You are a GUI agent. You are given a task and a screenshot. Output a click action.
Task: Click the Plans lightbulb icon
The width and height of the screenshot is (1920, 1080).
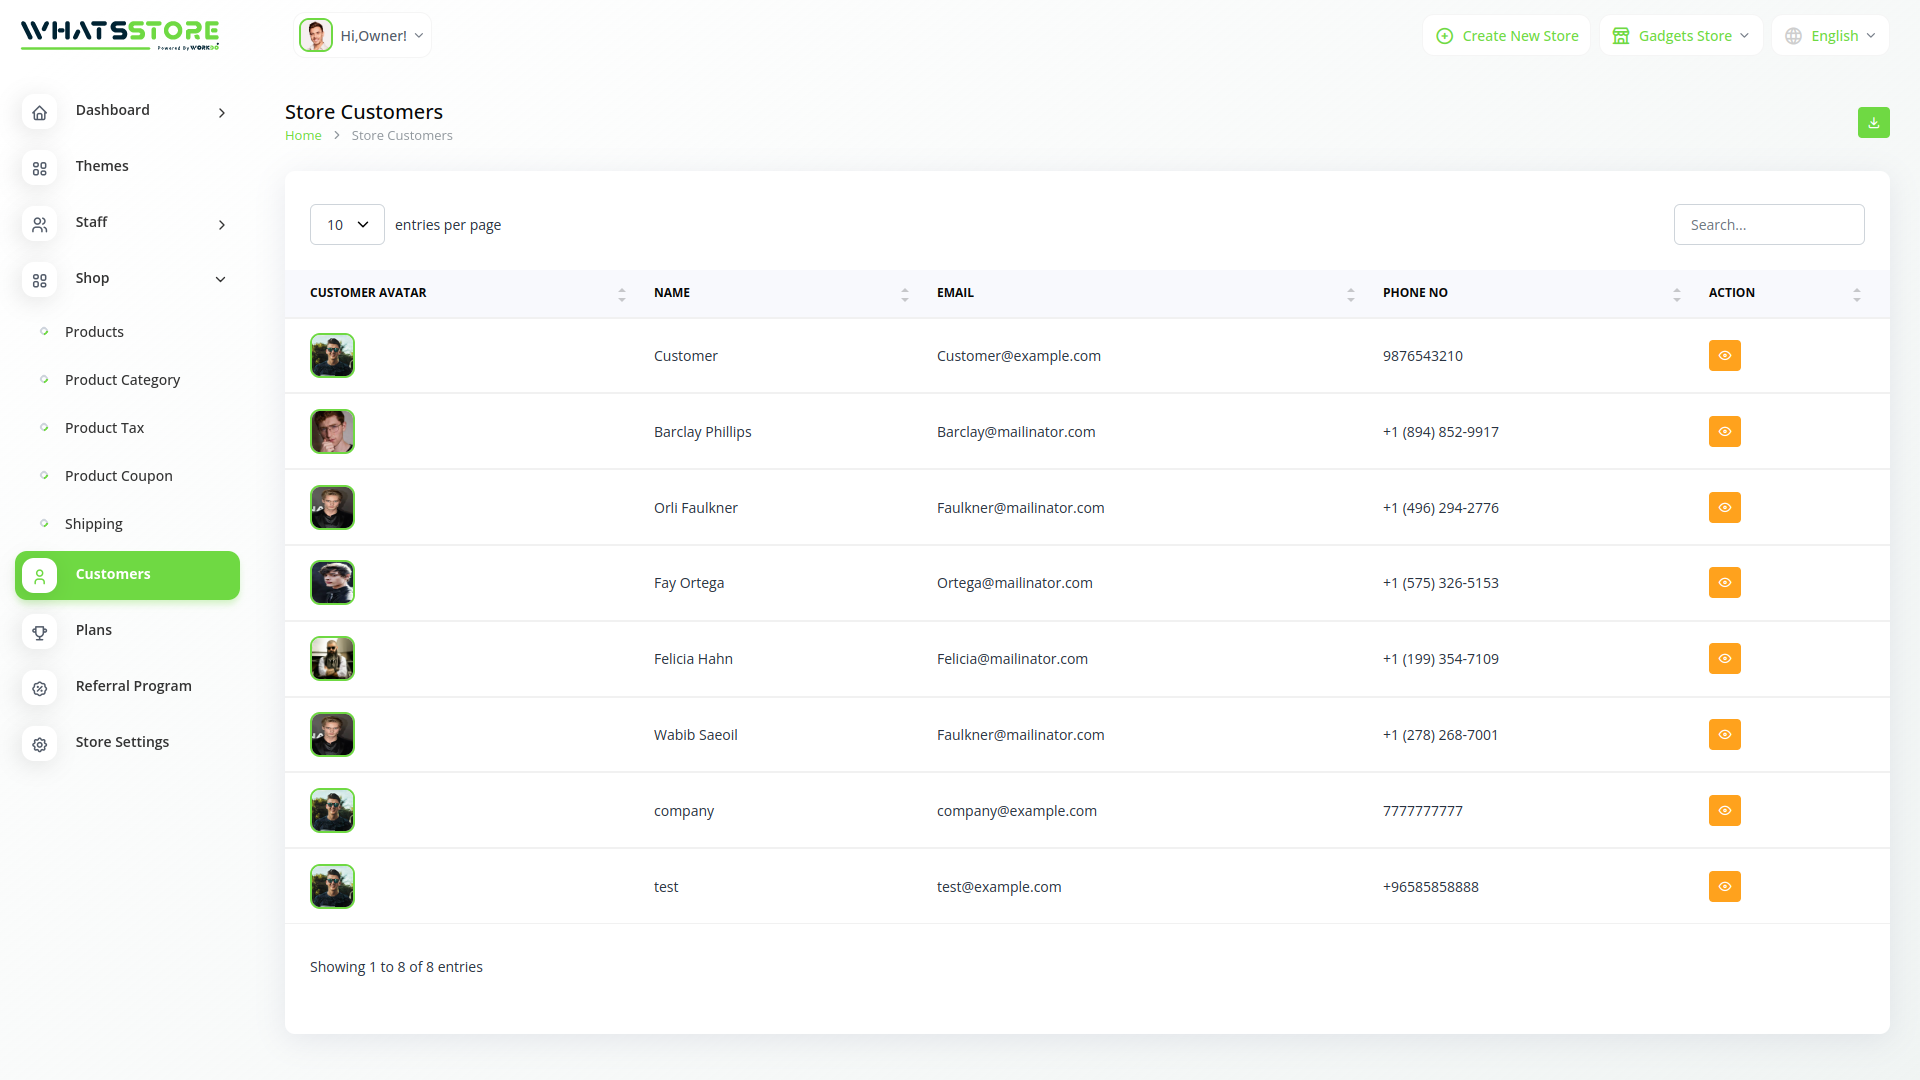click(x=39, y=632)
